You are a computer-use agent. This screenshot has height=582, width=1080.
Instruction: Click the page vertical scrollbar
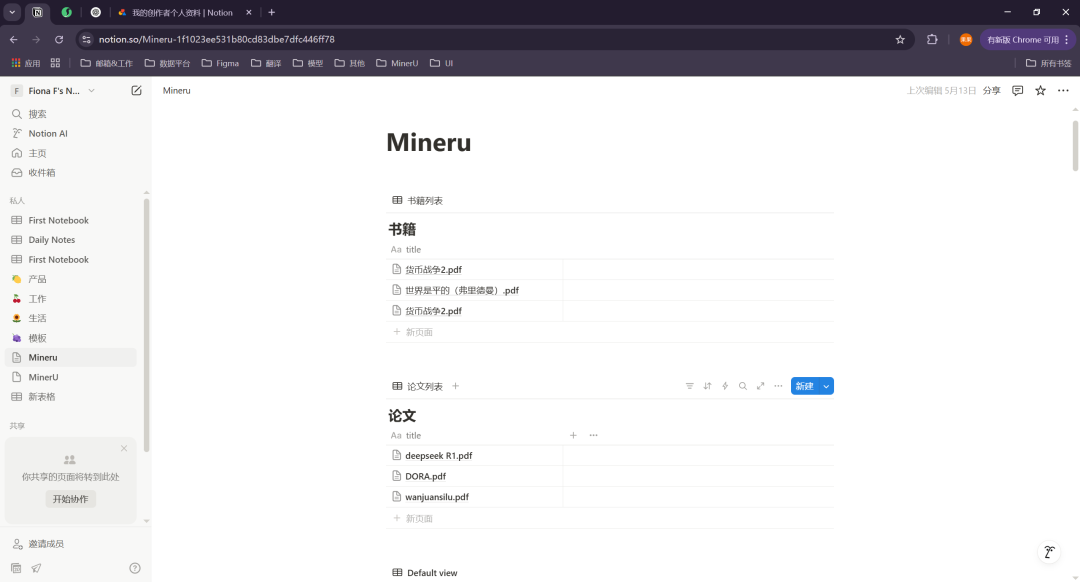[1075, 145]
